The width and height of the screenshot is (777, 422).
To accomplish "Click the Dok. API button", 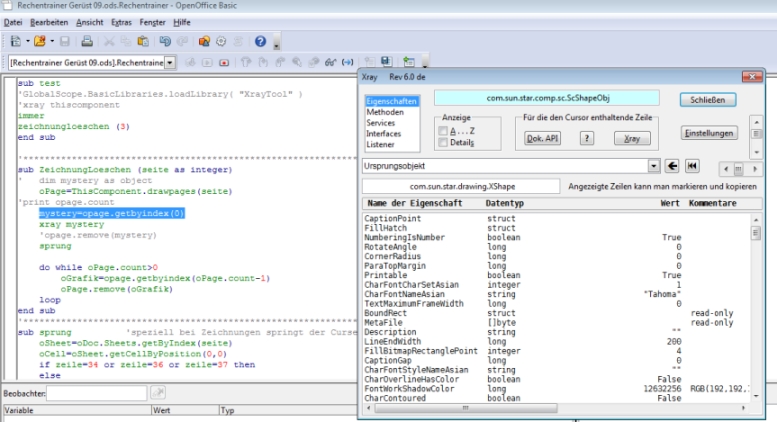I will (x=542, y=139).
